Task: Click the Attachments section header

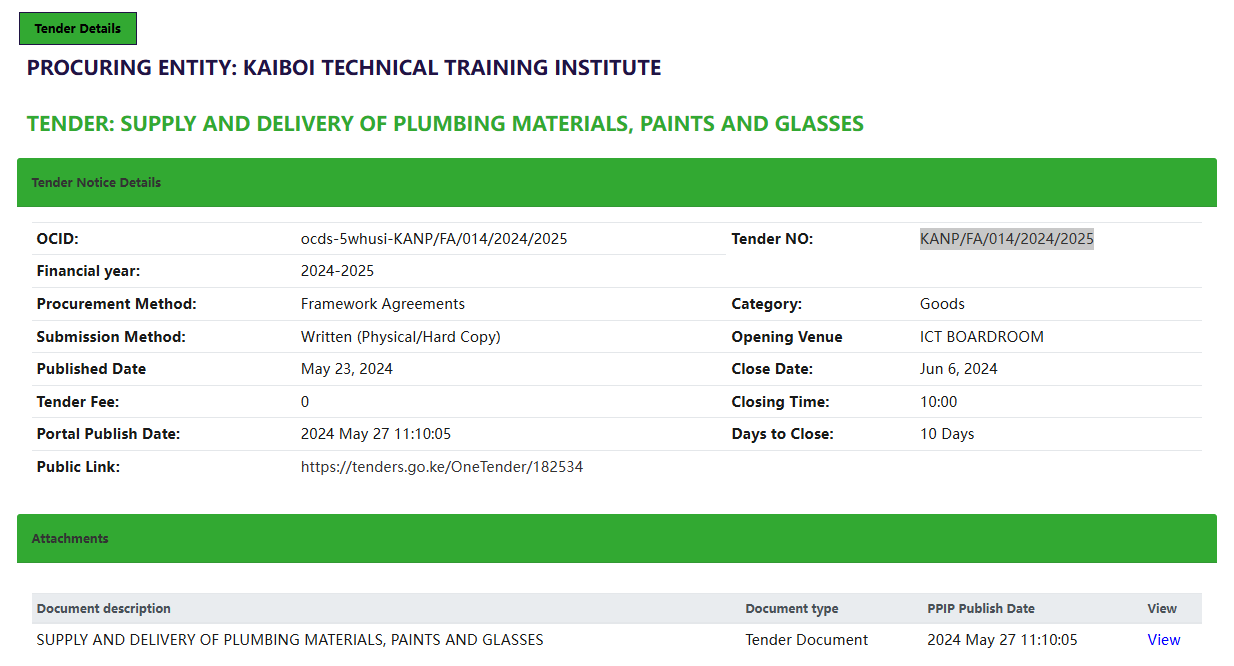Action: (617, 539)
